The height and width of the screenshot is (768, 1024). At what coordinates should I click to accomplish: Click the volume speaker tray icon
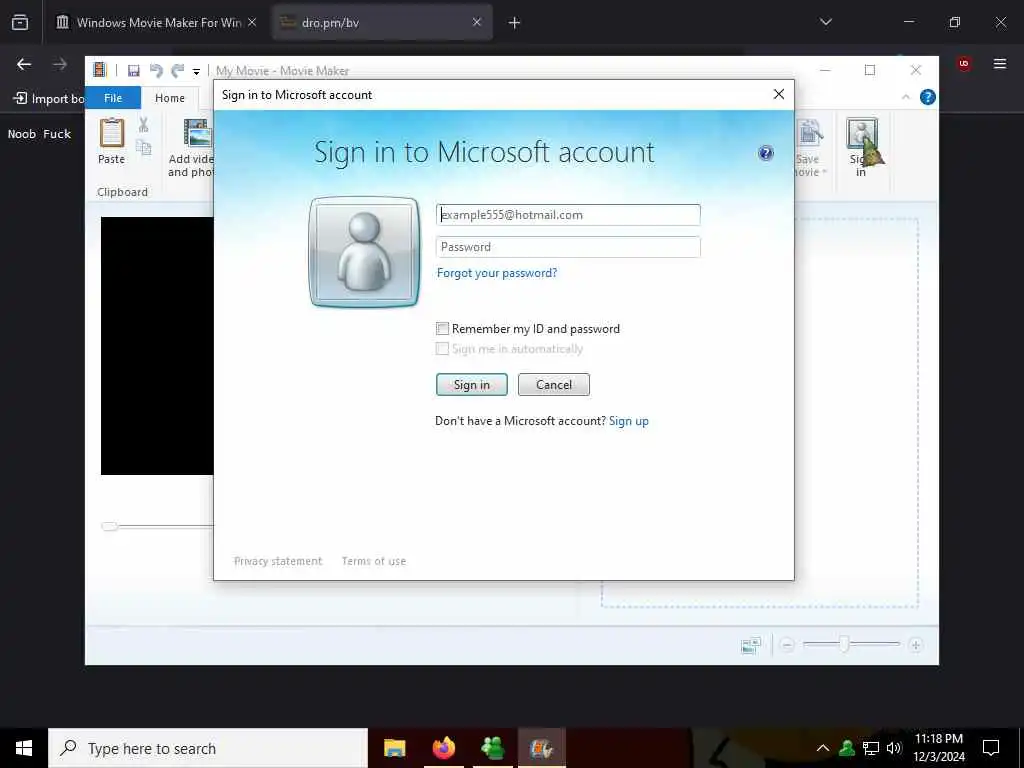coord(894,748)
